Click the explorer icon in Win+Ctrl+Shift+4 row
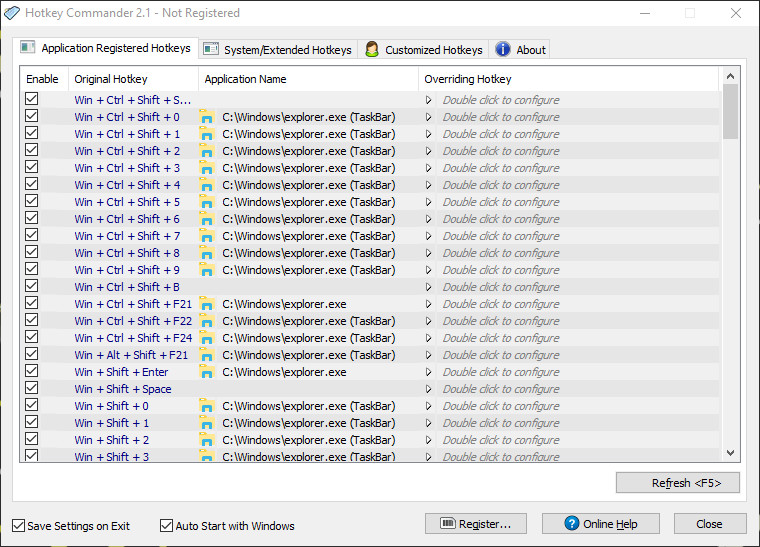 pyautogui.click(x=206, y=185)
